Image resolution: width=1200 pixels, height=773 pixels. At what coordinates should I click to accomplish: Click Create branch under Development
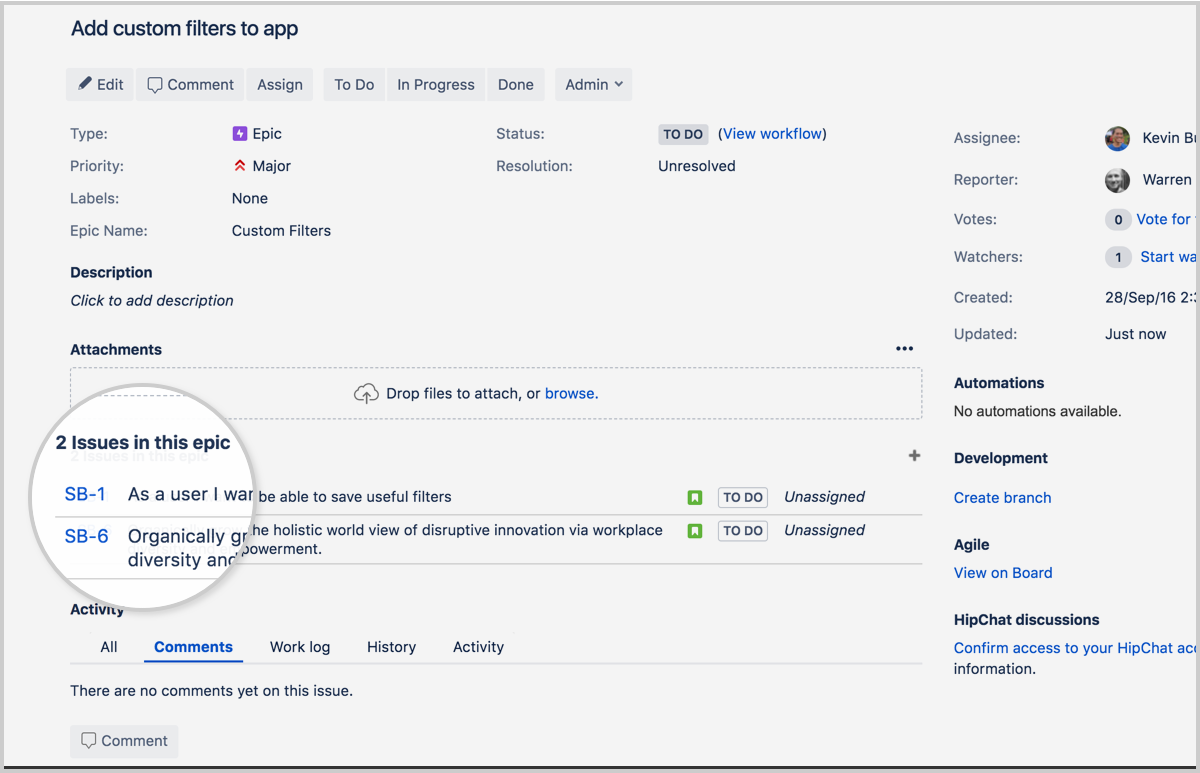(1002, 497)
